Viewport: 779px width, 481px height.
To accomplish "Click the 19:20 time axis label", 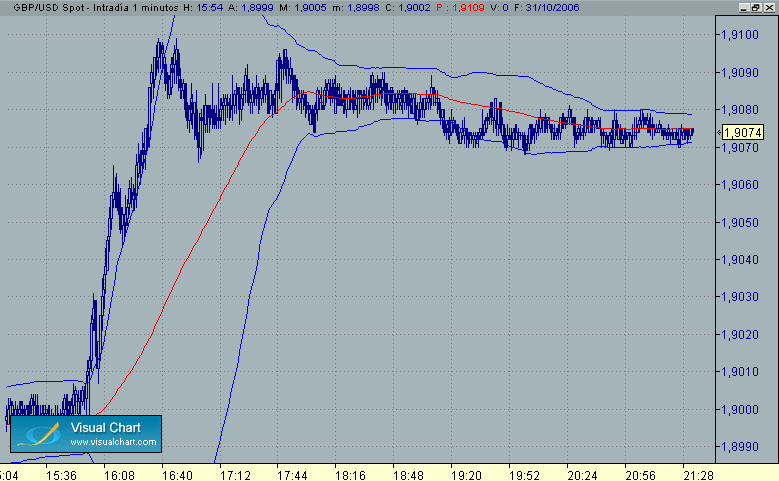I will pyautogui.click(x=466, y=476).
